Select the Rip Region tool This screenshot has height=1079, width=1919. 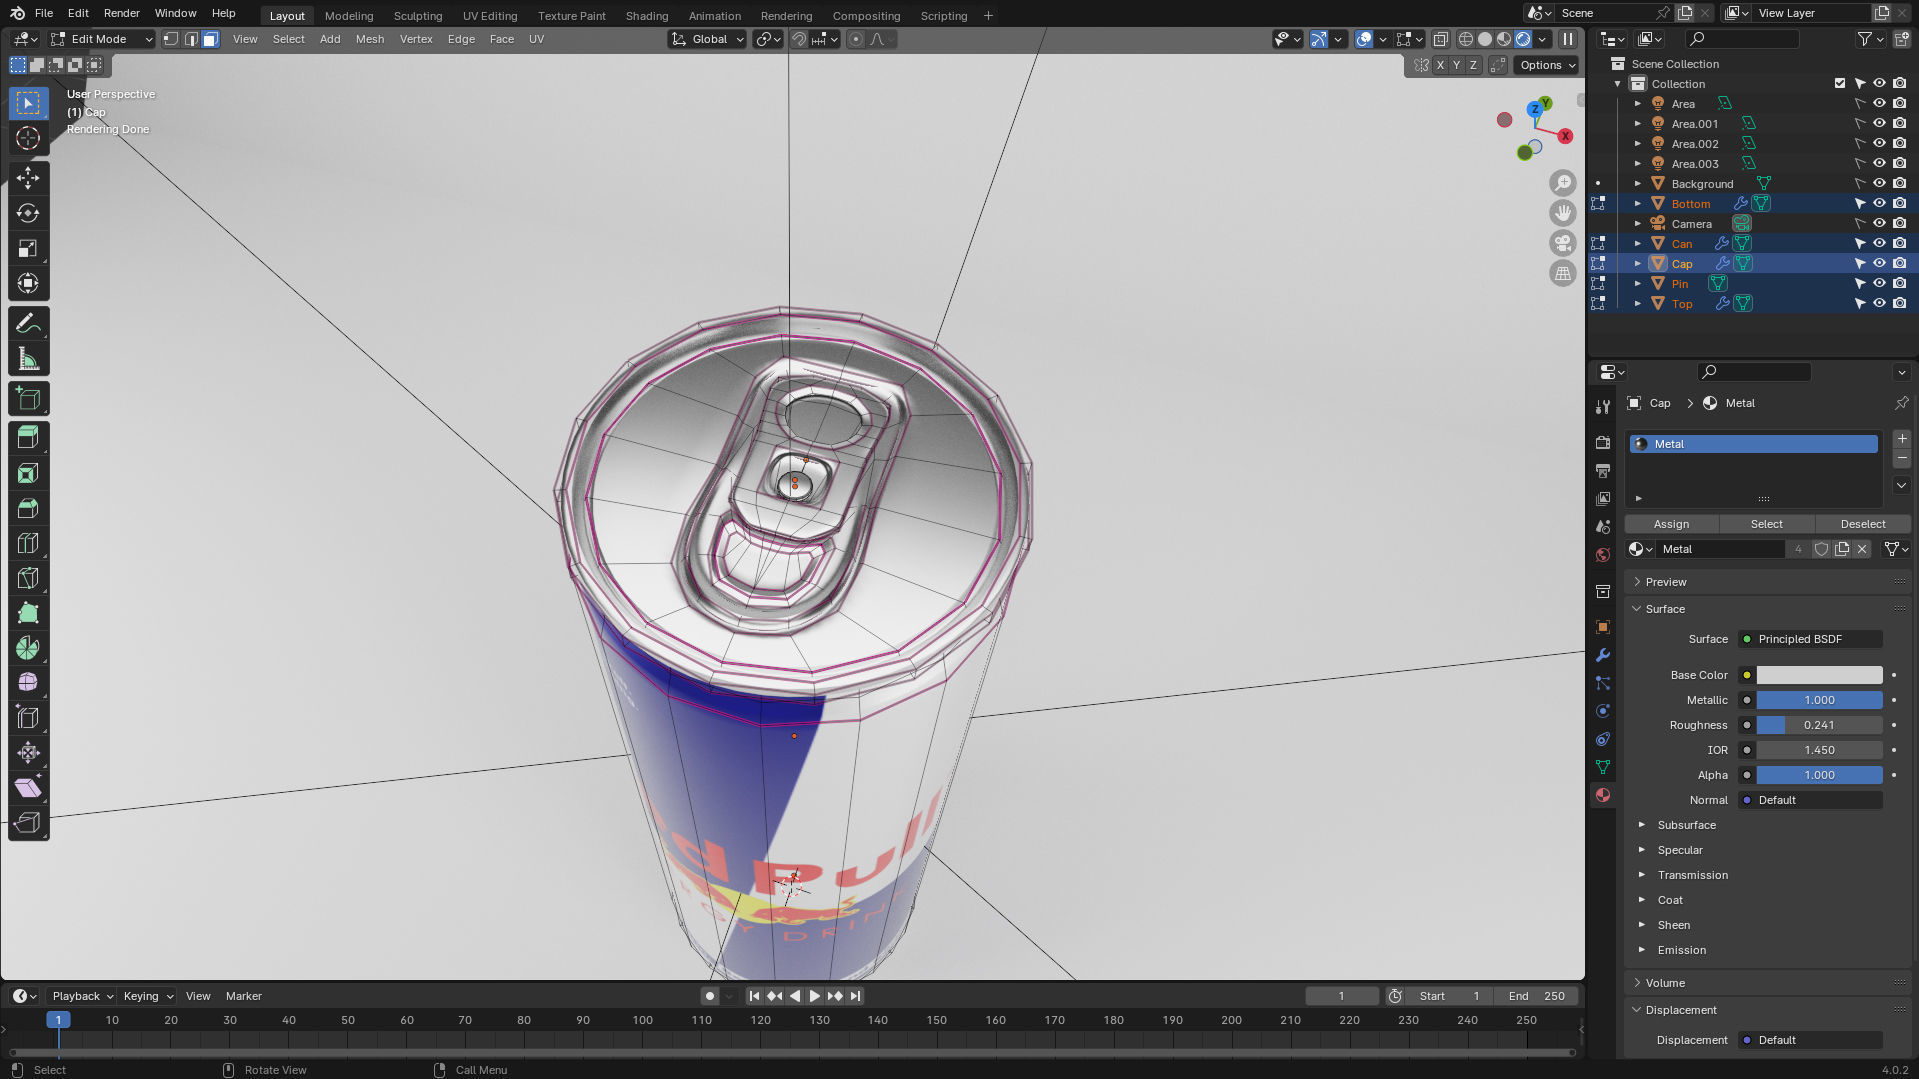pyautogui.click(x=28, y=823)
